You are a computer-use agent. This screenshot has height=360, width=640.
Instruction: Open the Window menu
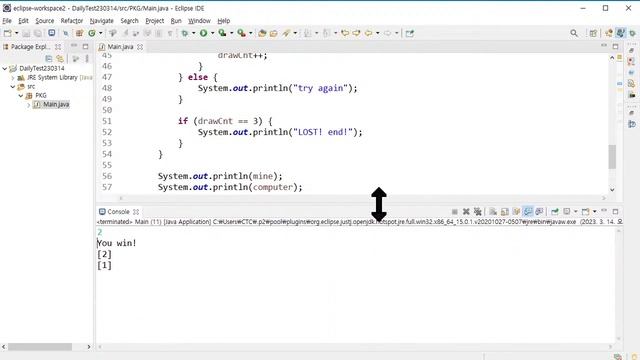coord(199,21)
